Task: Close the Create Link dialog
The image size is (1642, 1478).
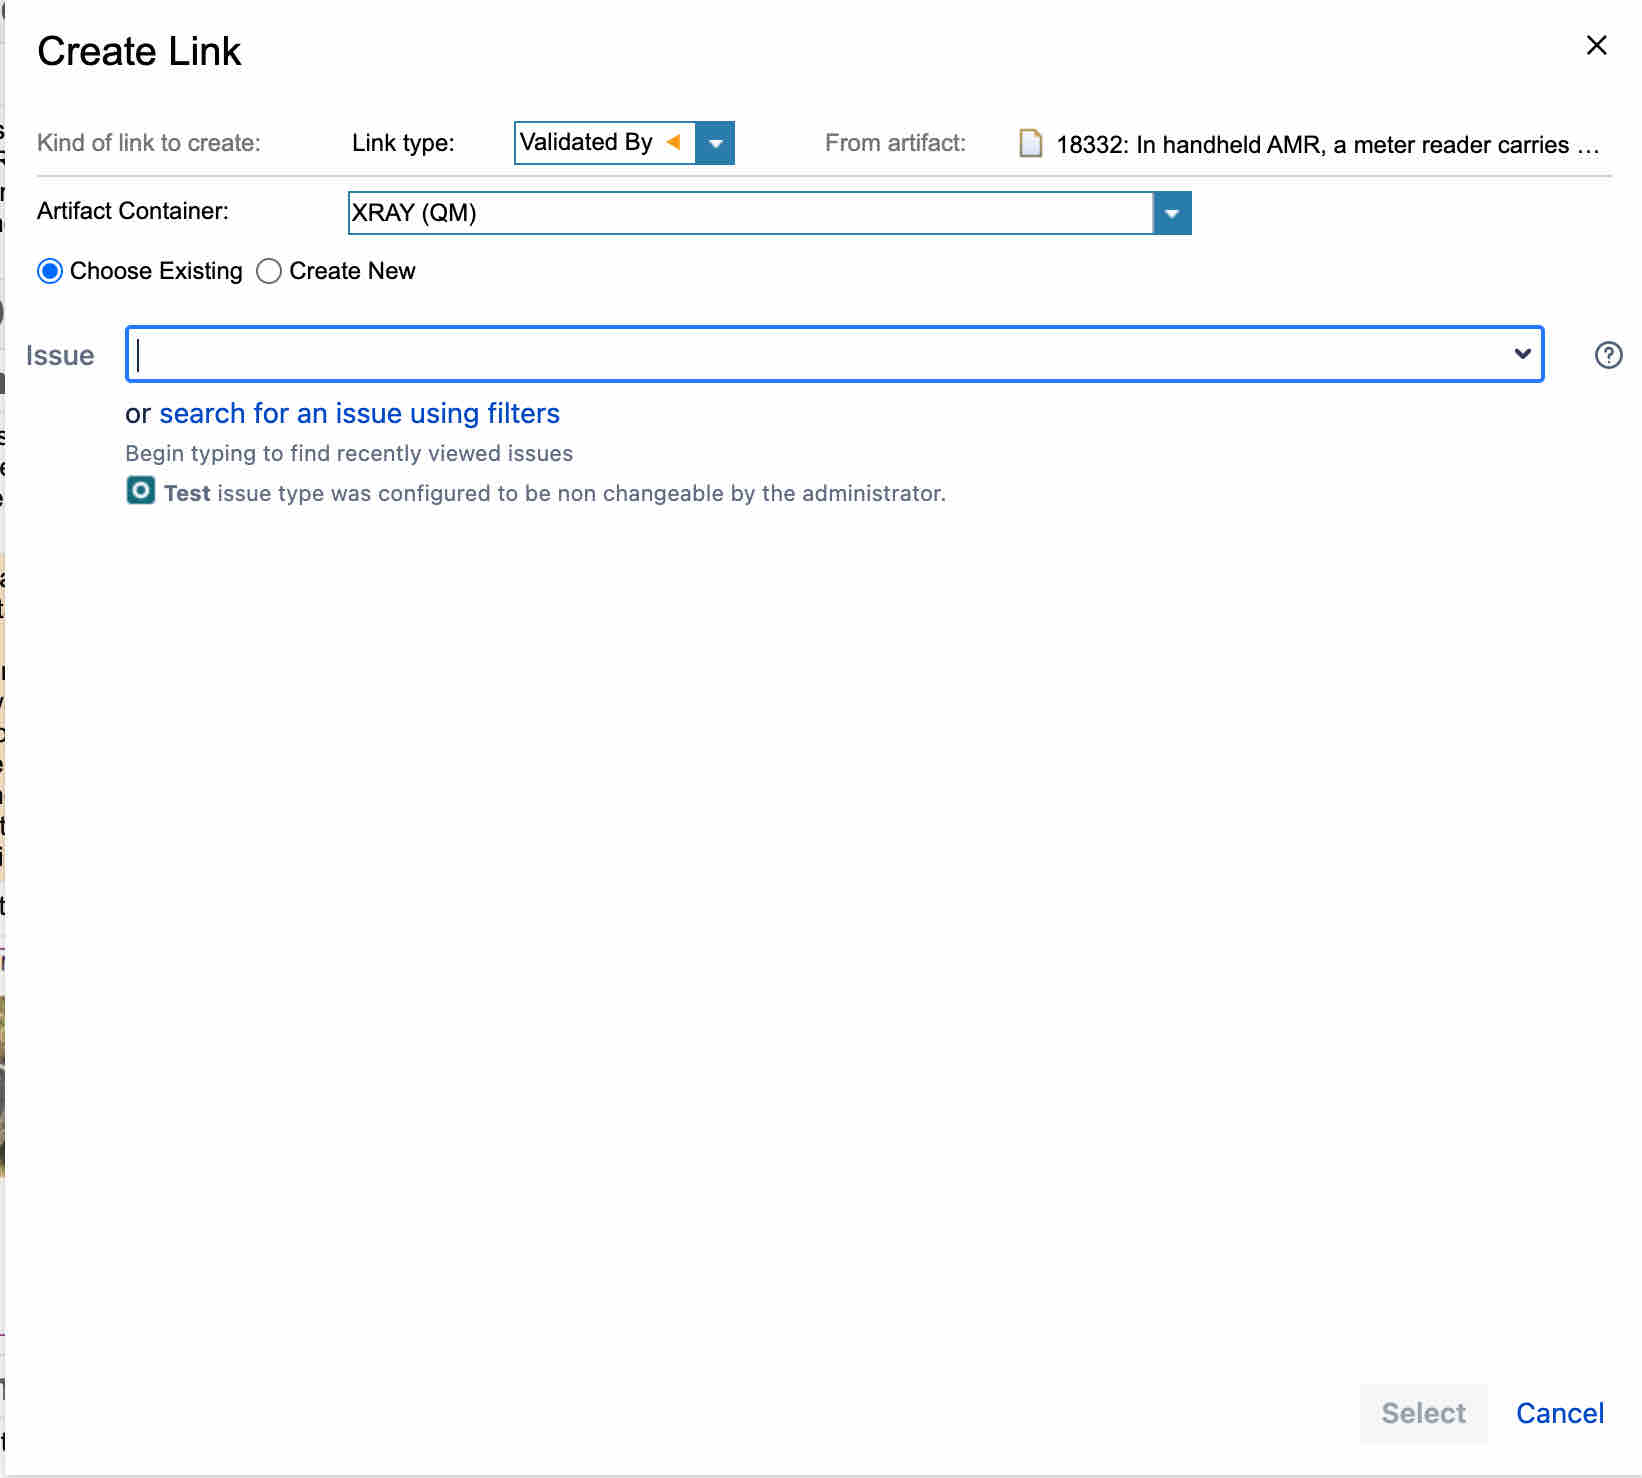Action: click(1596, 45)
